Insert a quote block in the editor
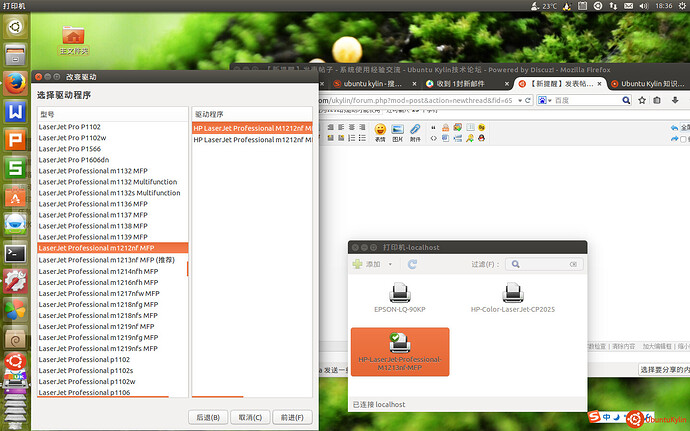The width and height of the screenshot is (690, 431). 433,127
